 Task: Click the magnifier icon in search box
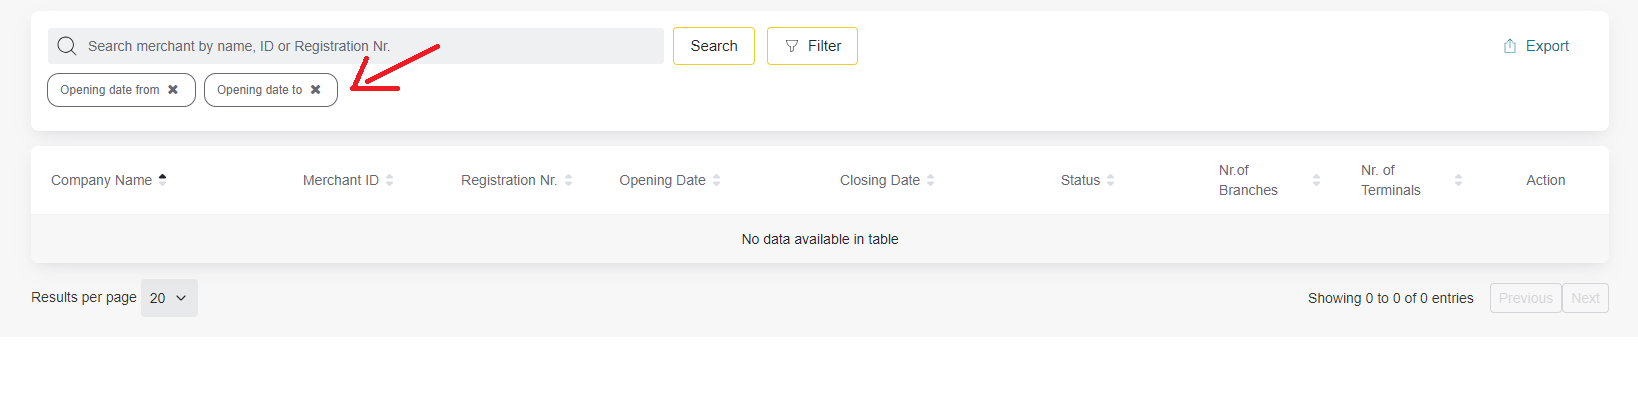(x=67, y=46)
